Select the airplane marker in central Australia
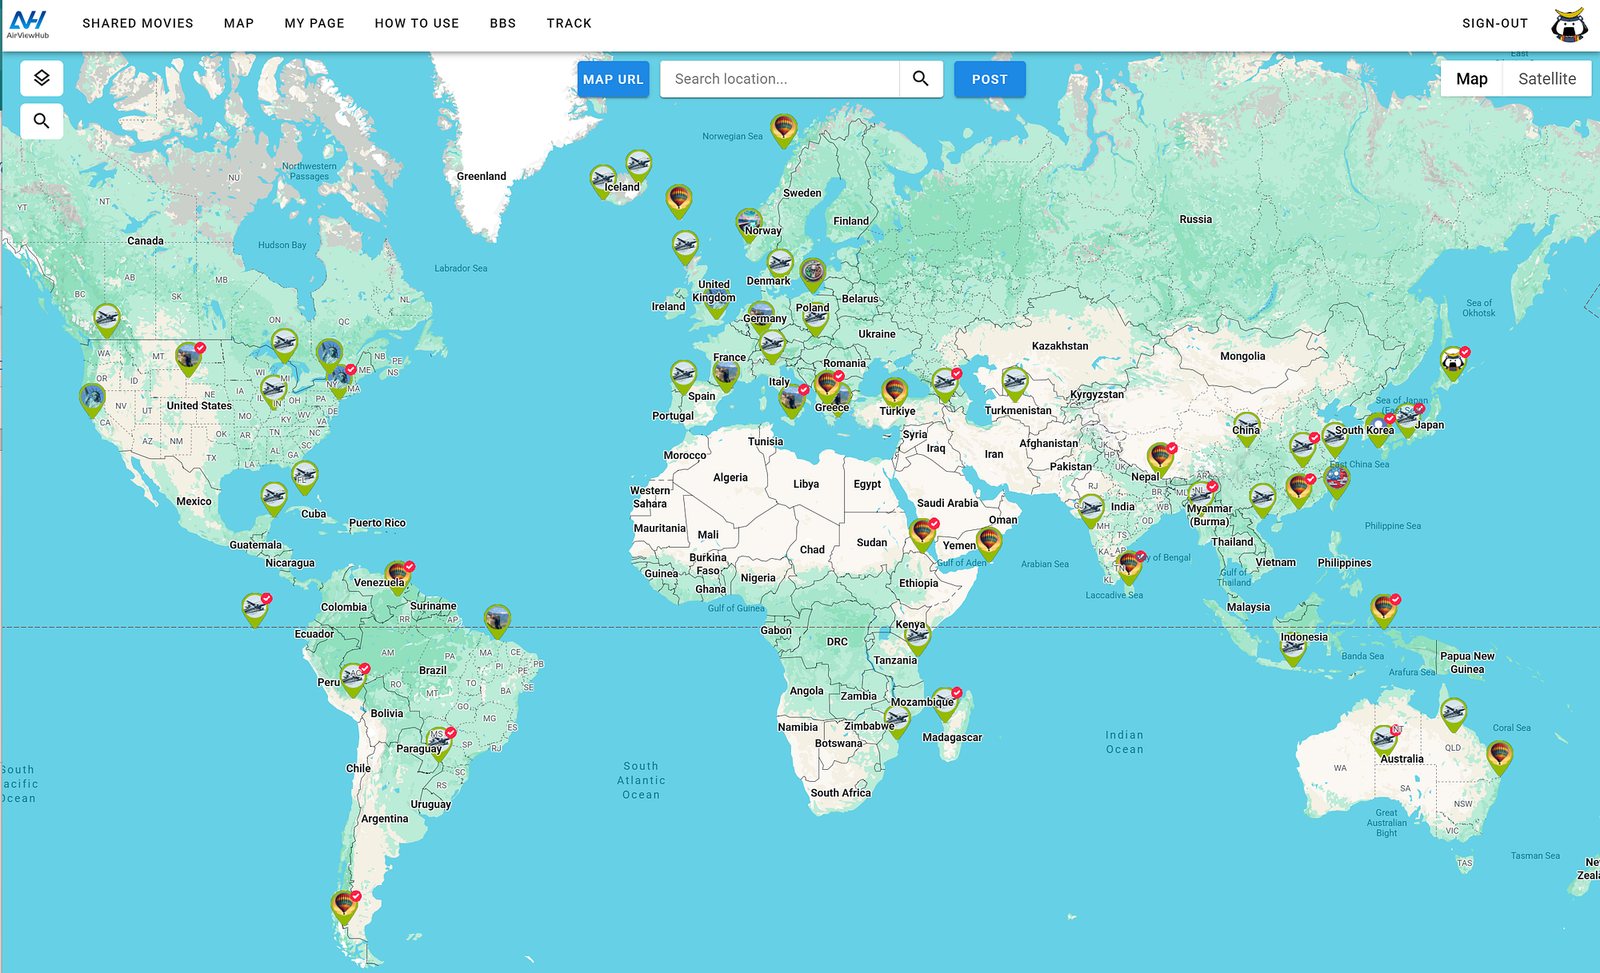The image size is (1600, 973). [x=1384, y=742]
